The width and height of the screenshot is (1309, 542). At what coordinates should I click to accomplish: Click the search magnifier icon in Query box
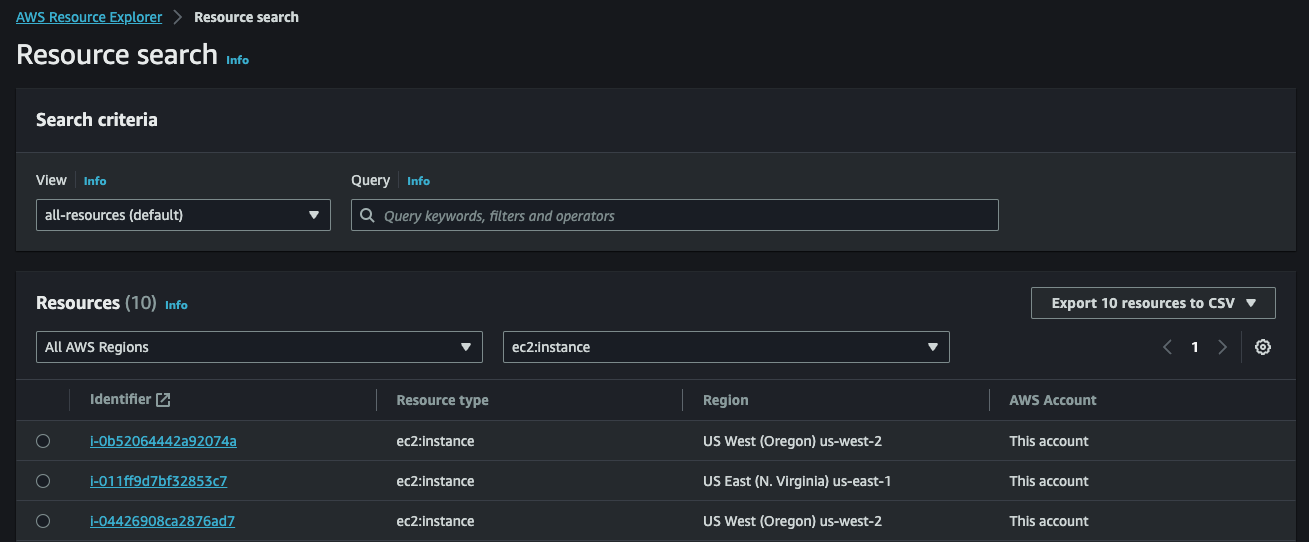coord(367,215)
